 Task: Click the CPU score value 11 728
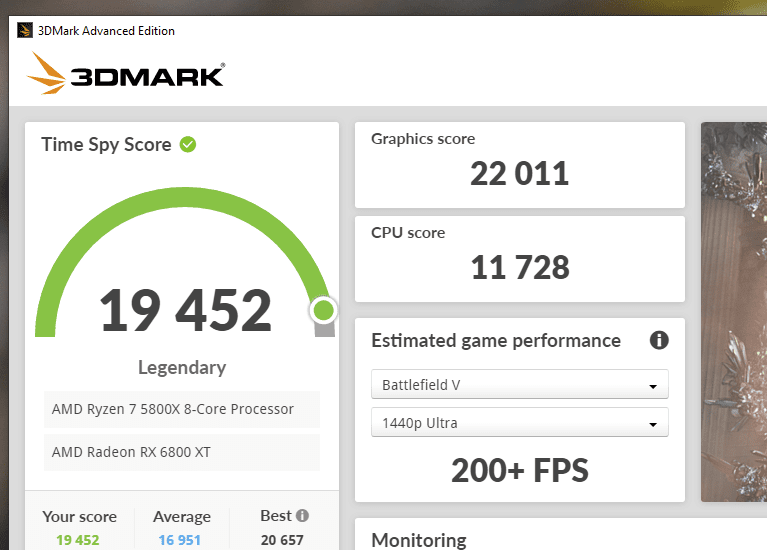pos(520,268)
